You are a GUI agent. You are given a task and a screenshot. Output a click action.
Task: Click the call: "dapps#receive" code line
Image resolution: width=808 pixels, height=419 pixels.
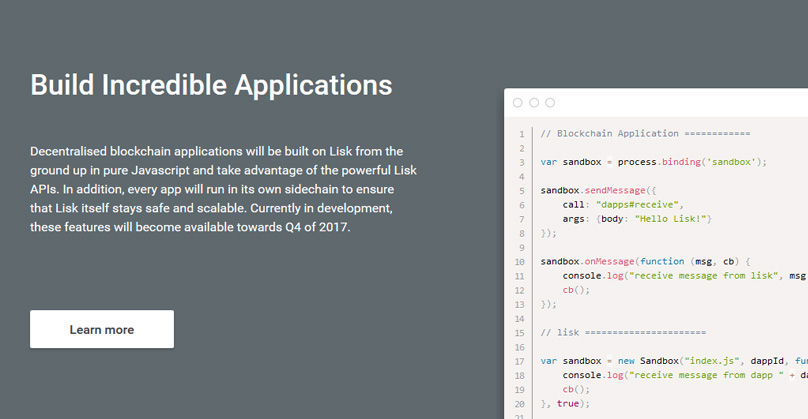pyautogui.click(x=623, y=205)
